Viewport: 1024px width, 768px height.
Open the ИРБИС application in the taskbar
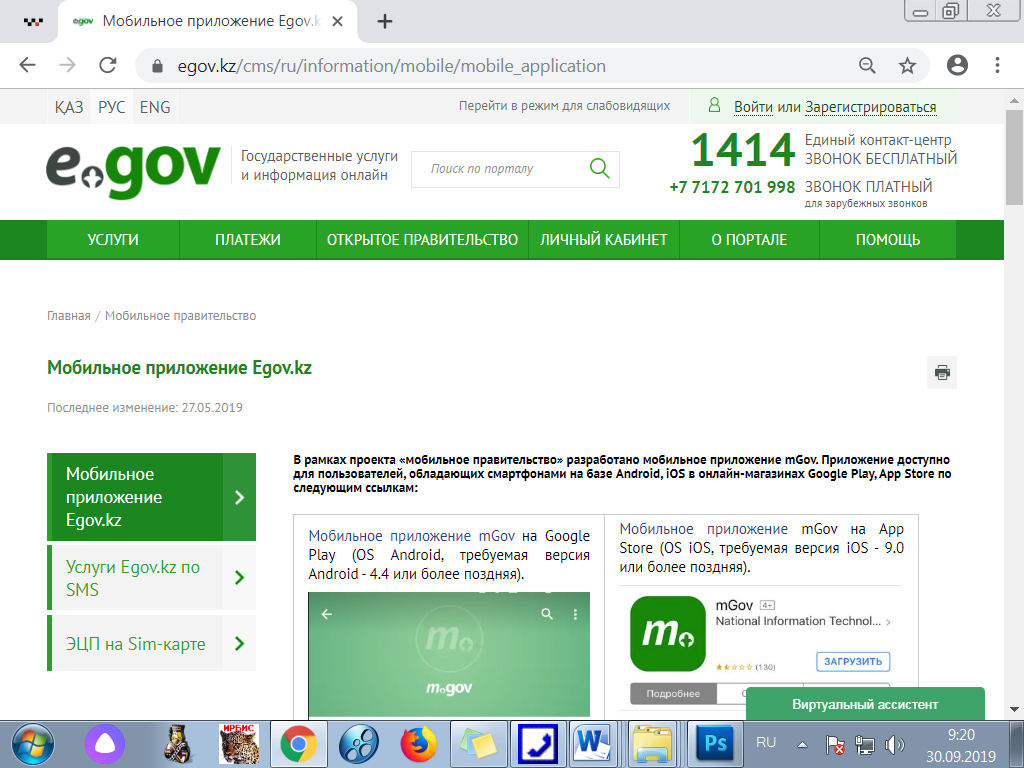coord(238,744)
